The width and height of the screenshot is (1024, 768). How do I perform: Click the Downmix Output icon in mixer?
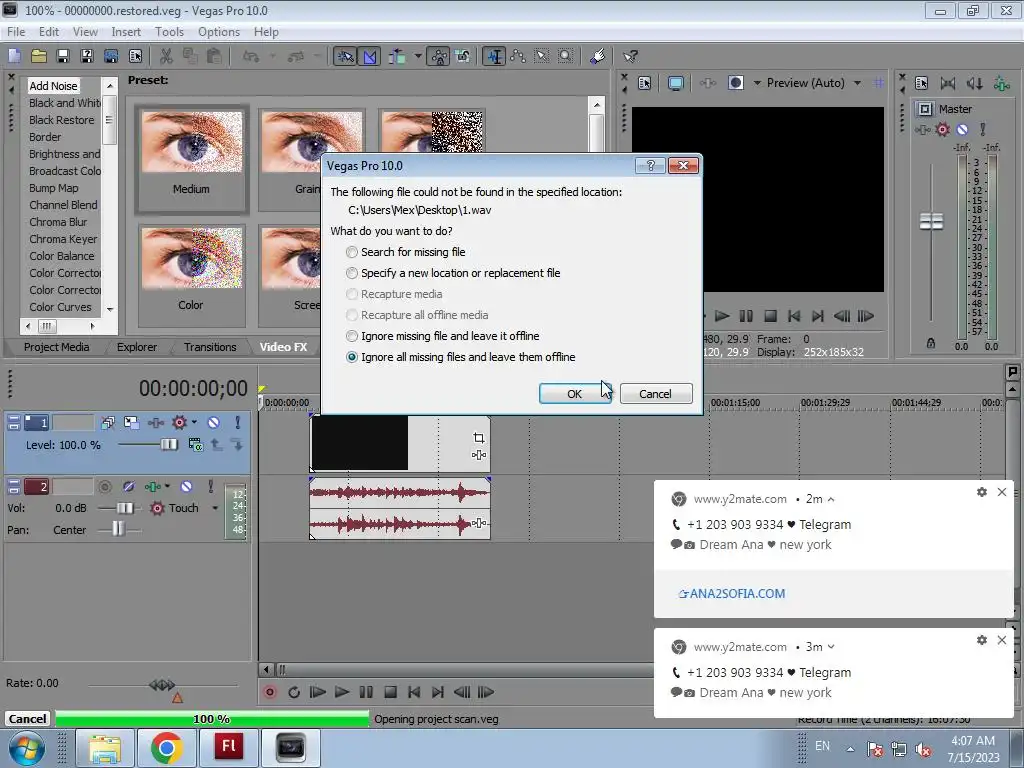pos(948,83)
